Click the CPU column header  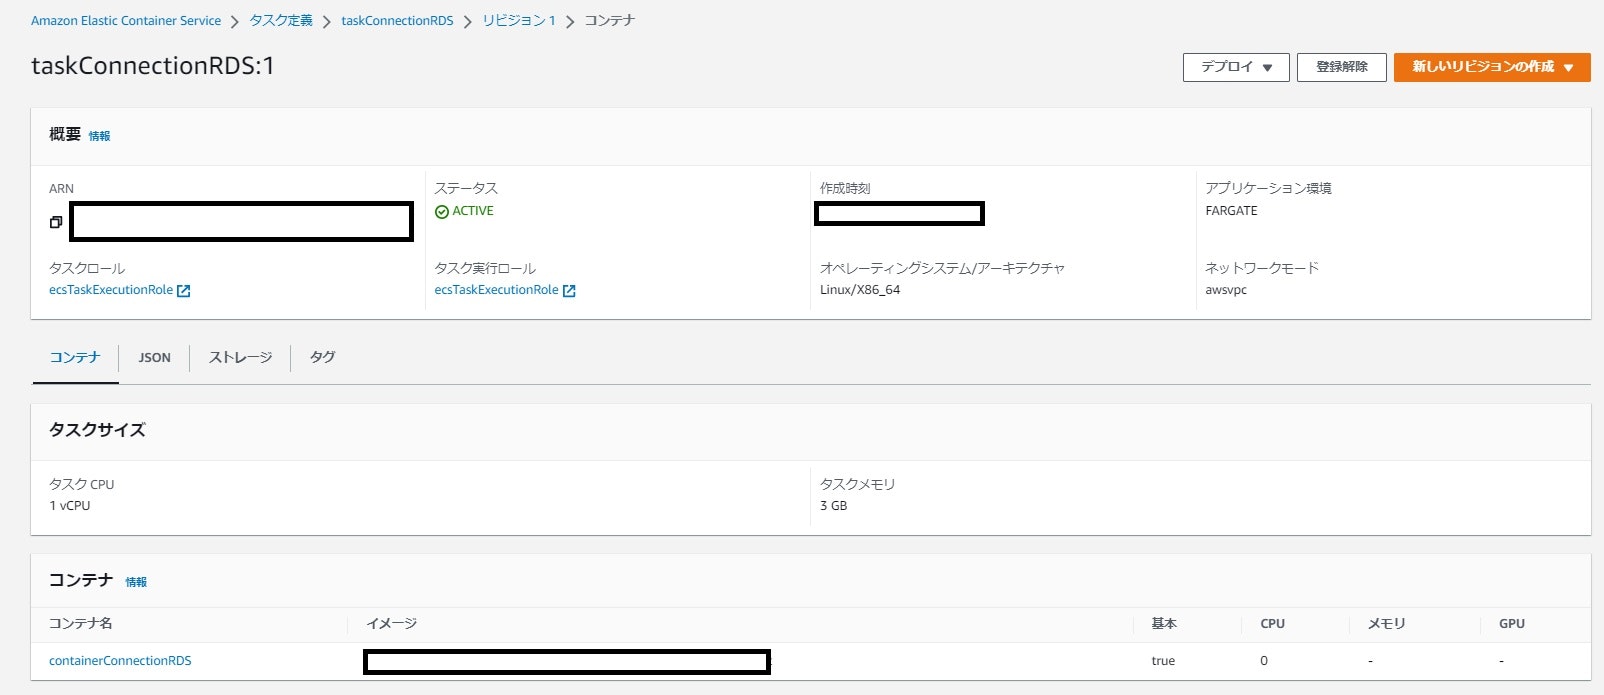click(1272, 623)
